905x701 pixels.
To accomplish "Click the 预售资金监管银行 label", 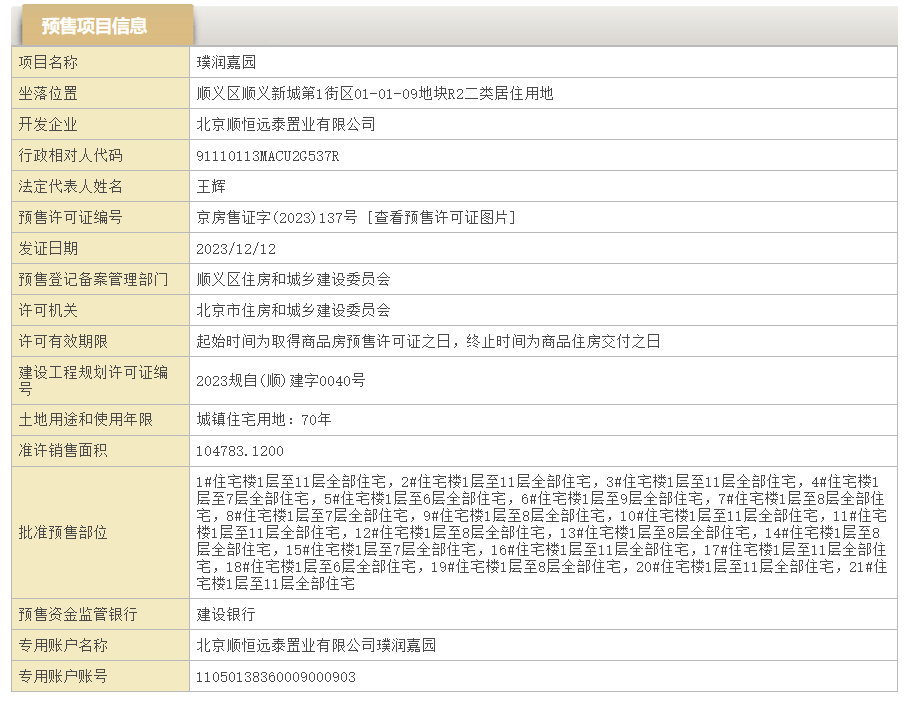I will pyautogui.click(x=78, y=614).
